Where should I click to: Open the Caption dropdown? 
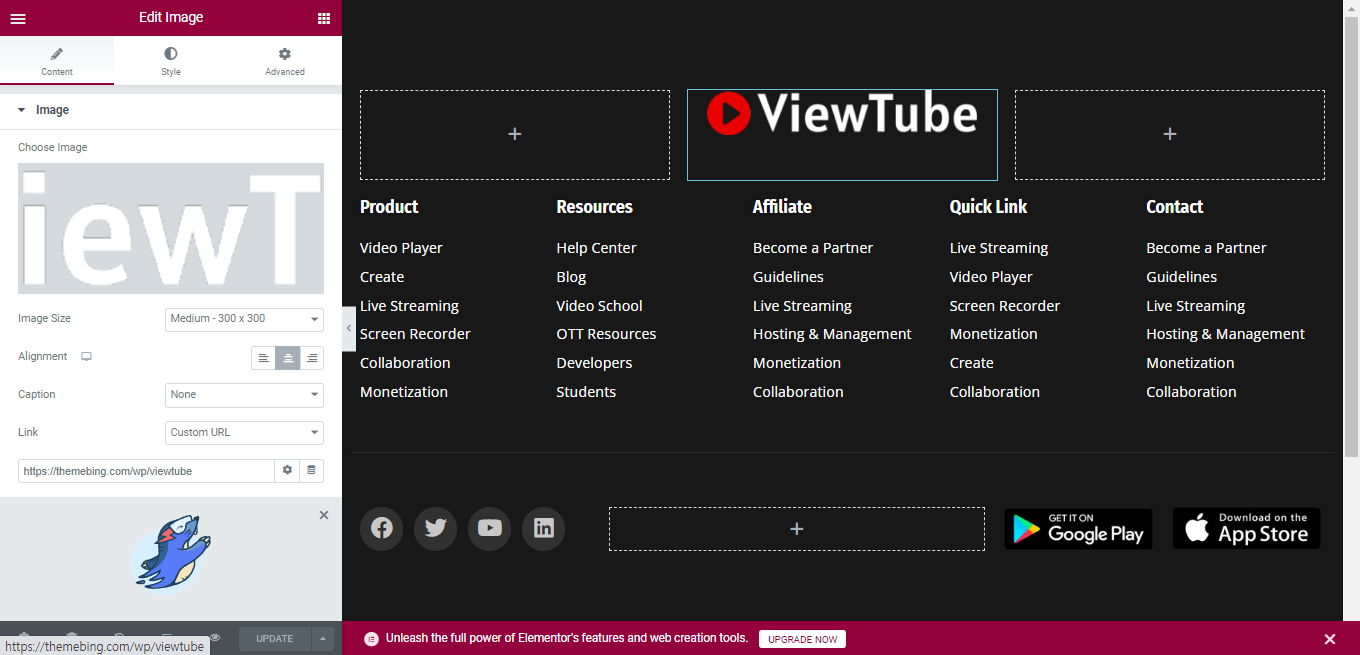pyautogui.click(x=244, y=395)
